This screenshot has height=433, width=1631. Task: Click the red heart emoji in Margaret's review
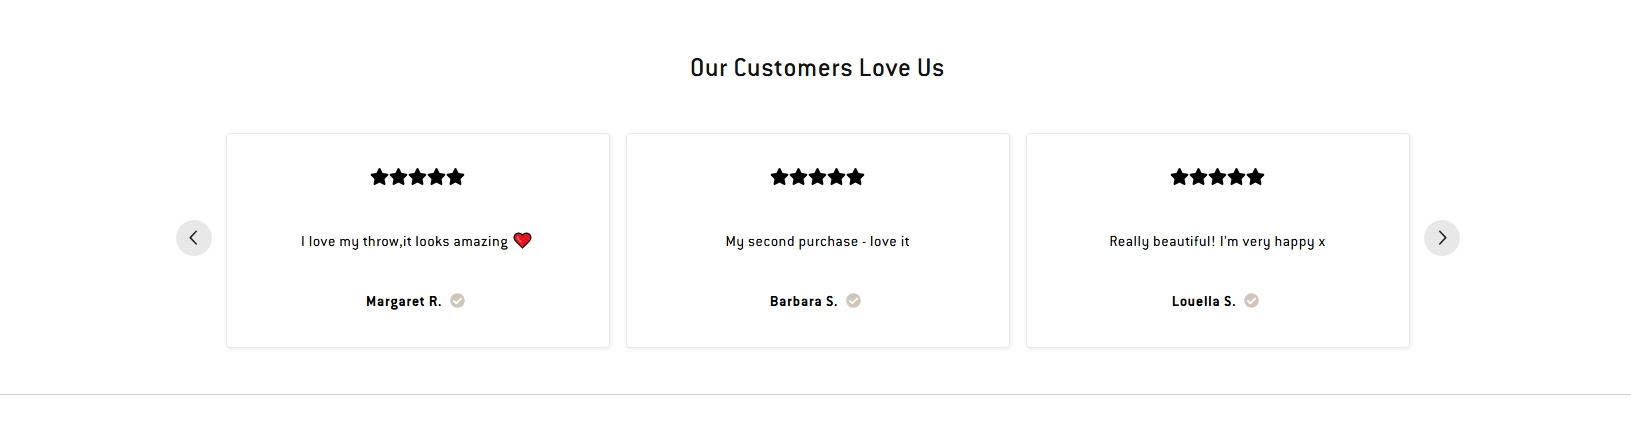(x=522, y=240)
